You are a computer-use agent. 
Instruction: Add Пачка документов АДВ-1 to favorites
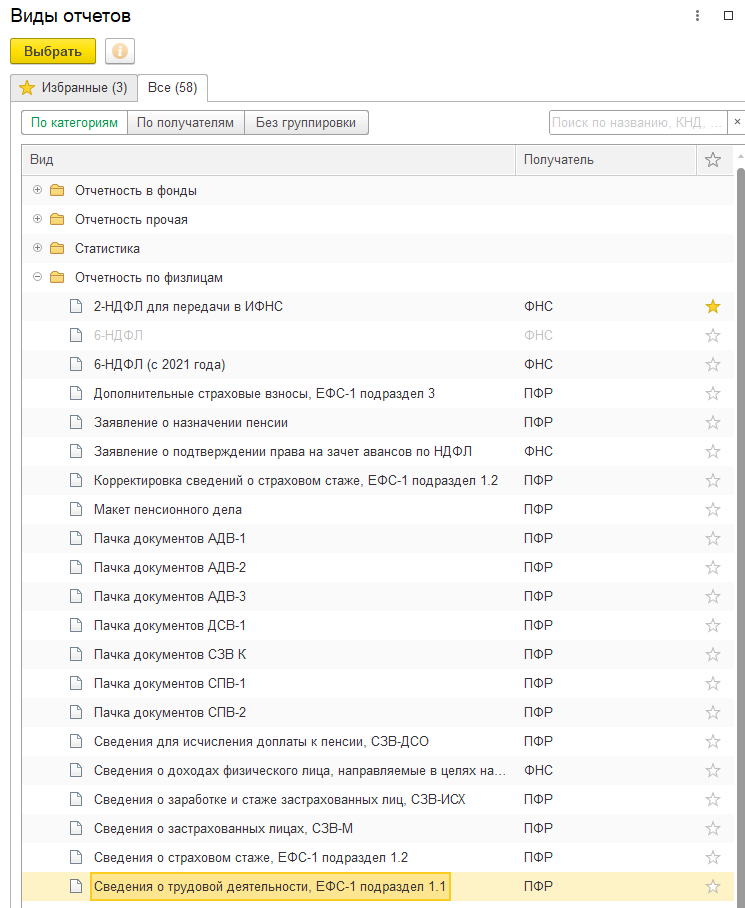coord(713,539)
